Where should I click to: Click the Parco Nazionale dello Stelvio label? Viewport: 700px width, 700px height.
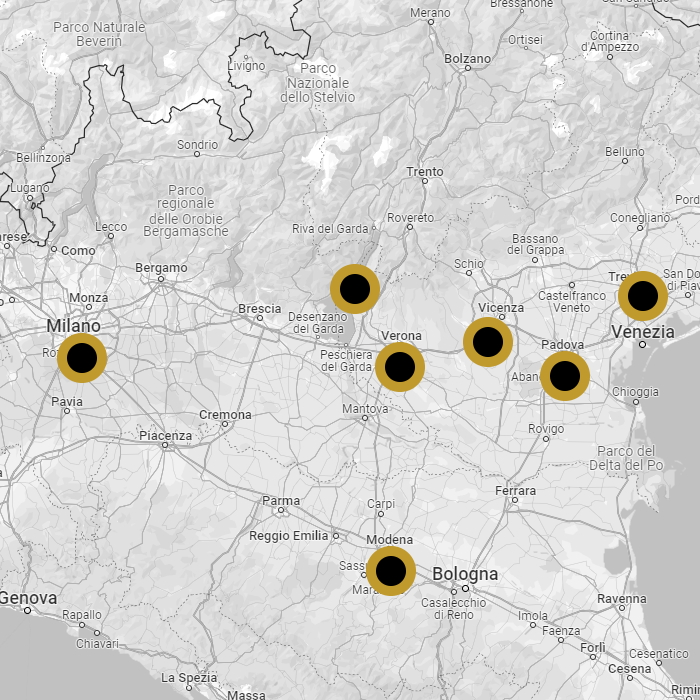click(x=317, y=82)
